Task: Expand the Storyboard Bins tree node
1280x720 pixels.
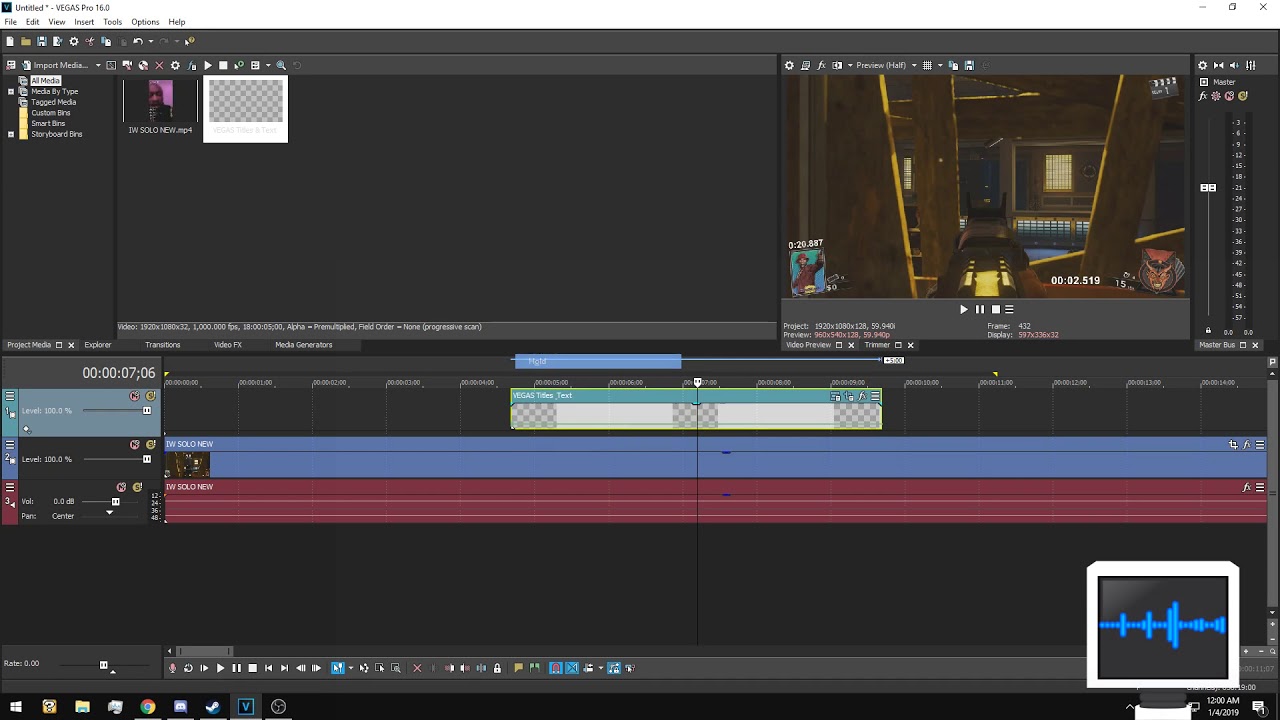Action: 11,133
